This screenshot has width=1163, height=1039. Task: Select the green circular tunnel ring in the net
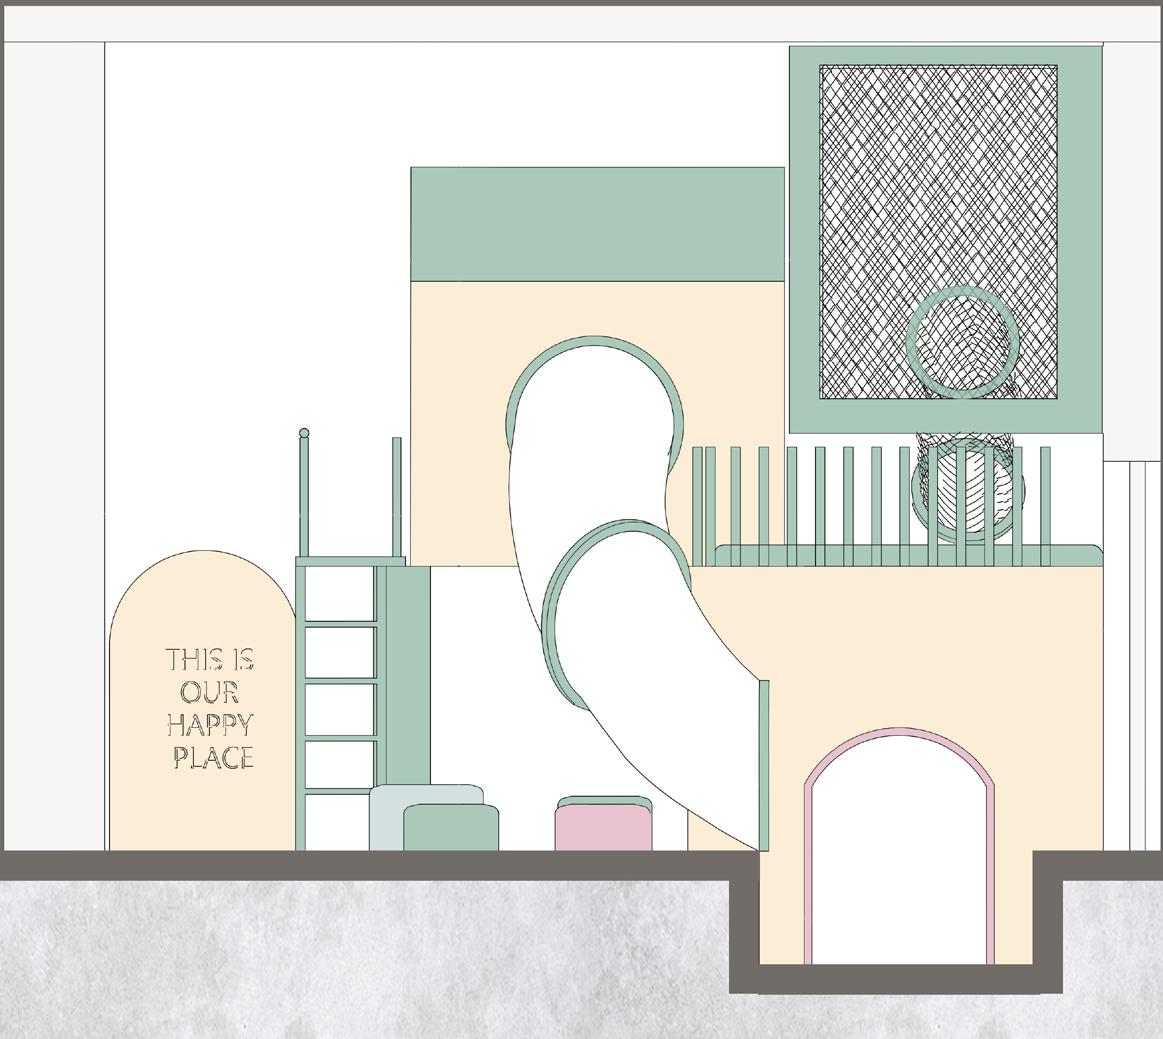tap(962, 341)
